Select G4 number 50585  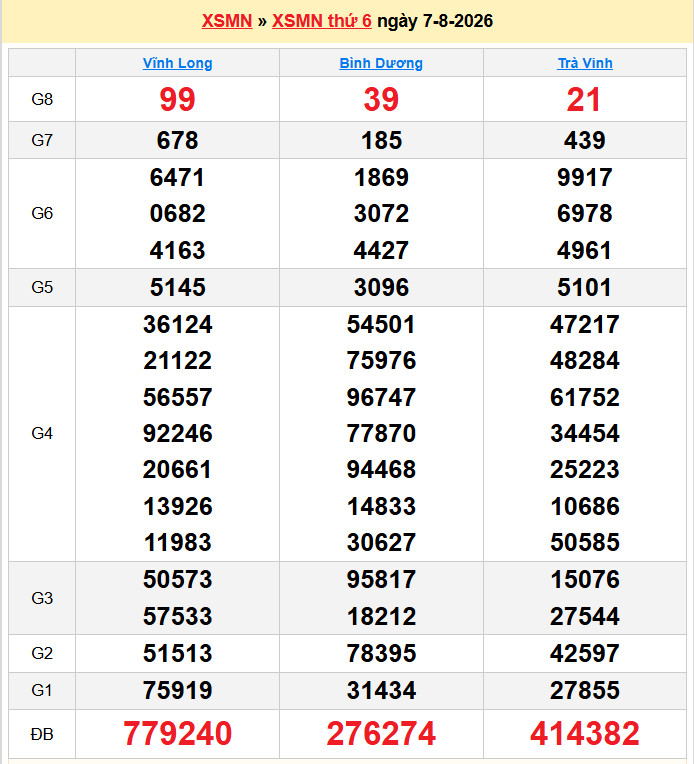tap(585, 543)
